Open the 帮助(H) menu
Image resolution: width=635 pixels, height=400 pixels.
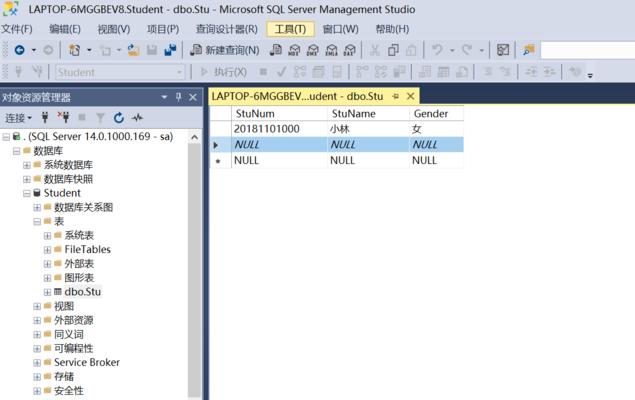coord(392,29)
